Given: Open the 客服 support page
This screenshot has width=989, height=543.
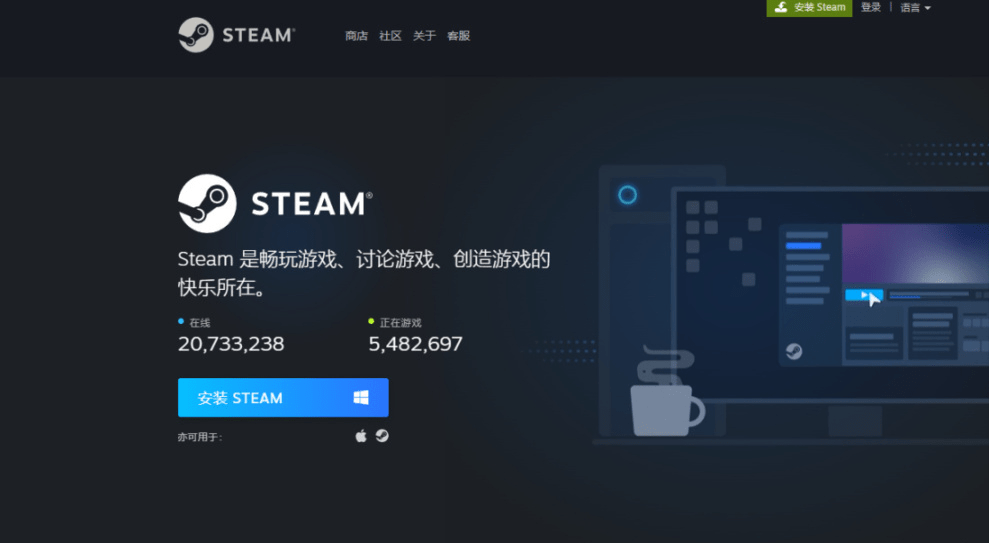Looking at the screenshot, I should pos(459,36).
